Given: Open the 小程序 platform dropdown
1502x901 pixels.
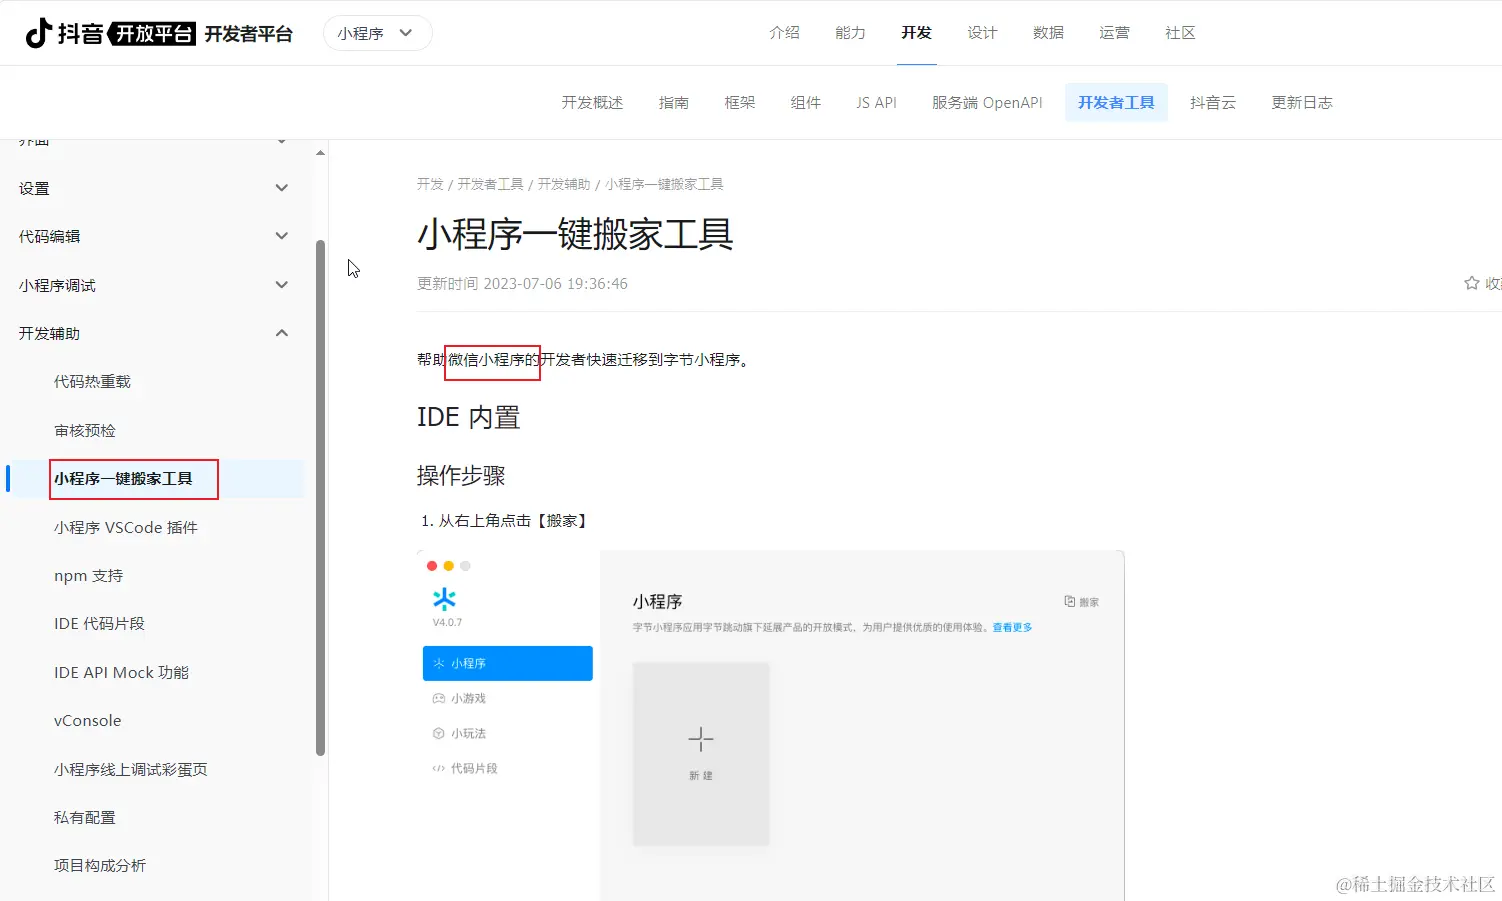Looking at the screenshot, I should [377, 33].
